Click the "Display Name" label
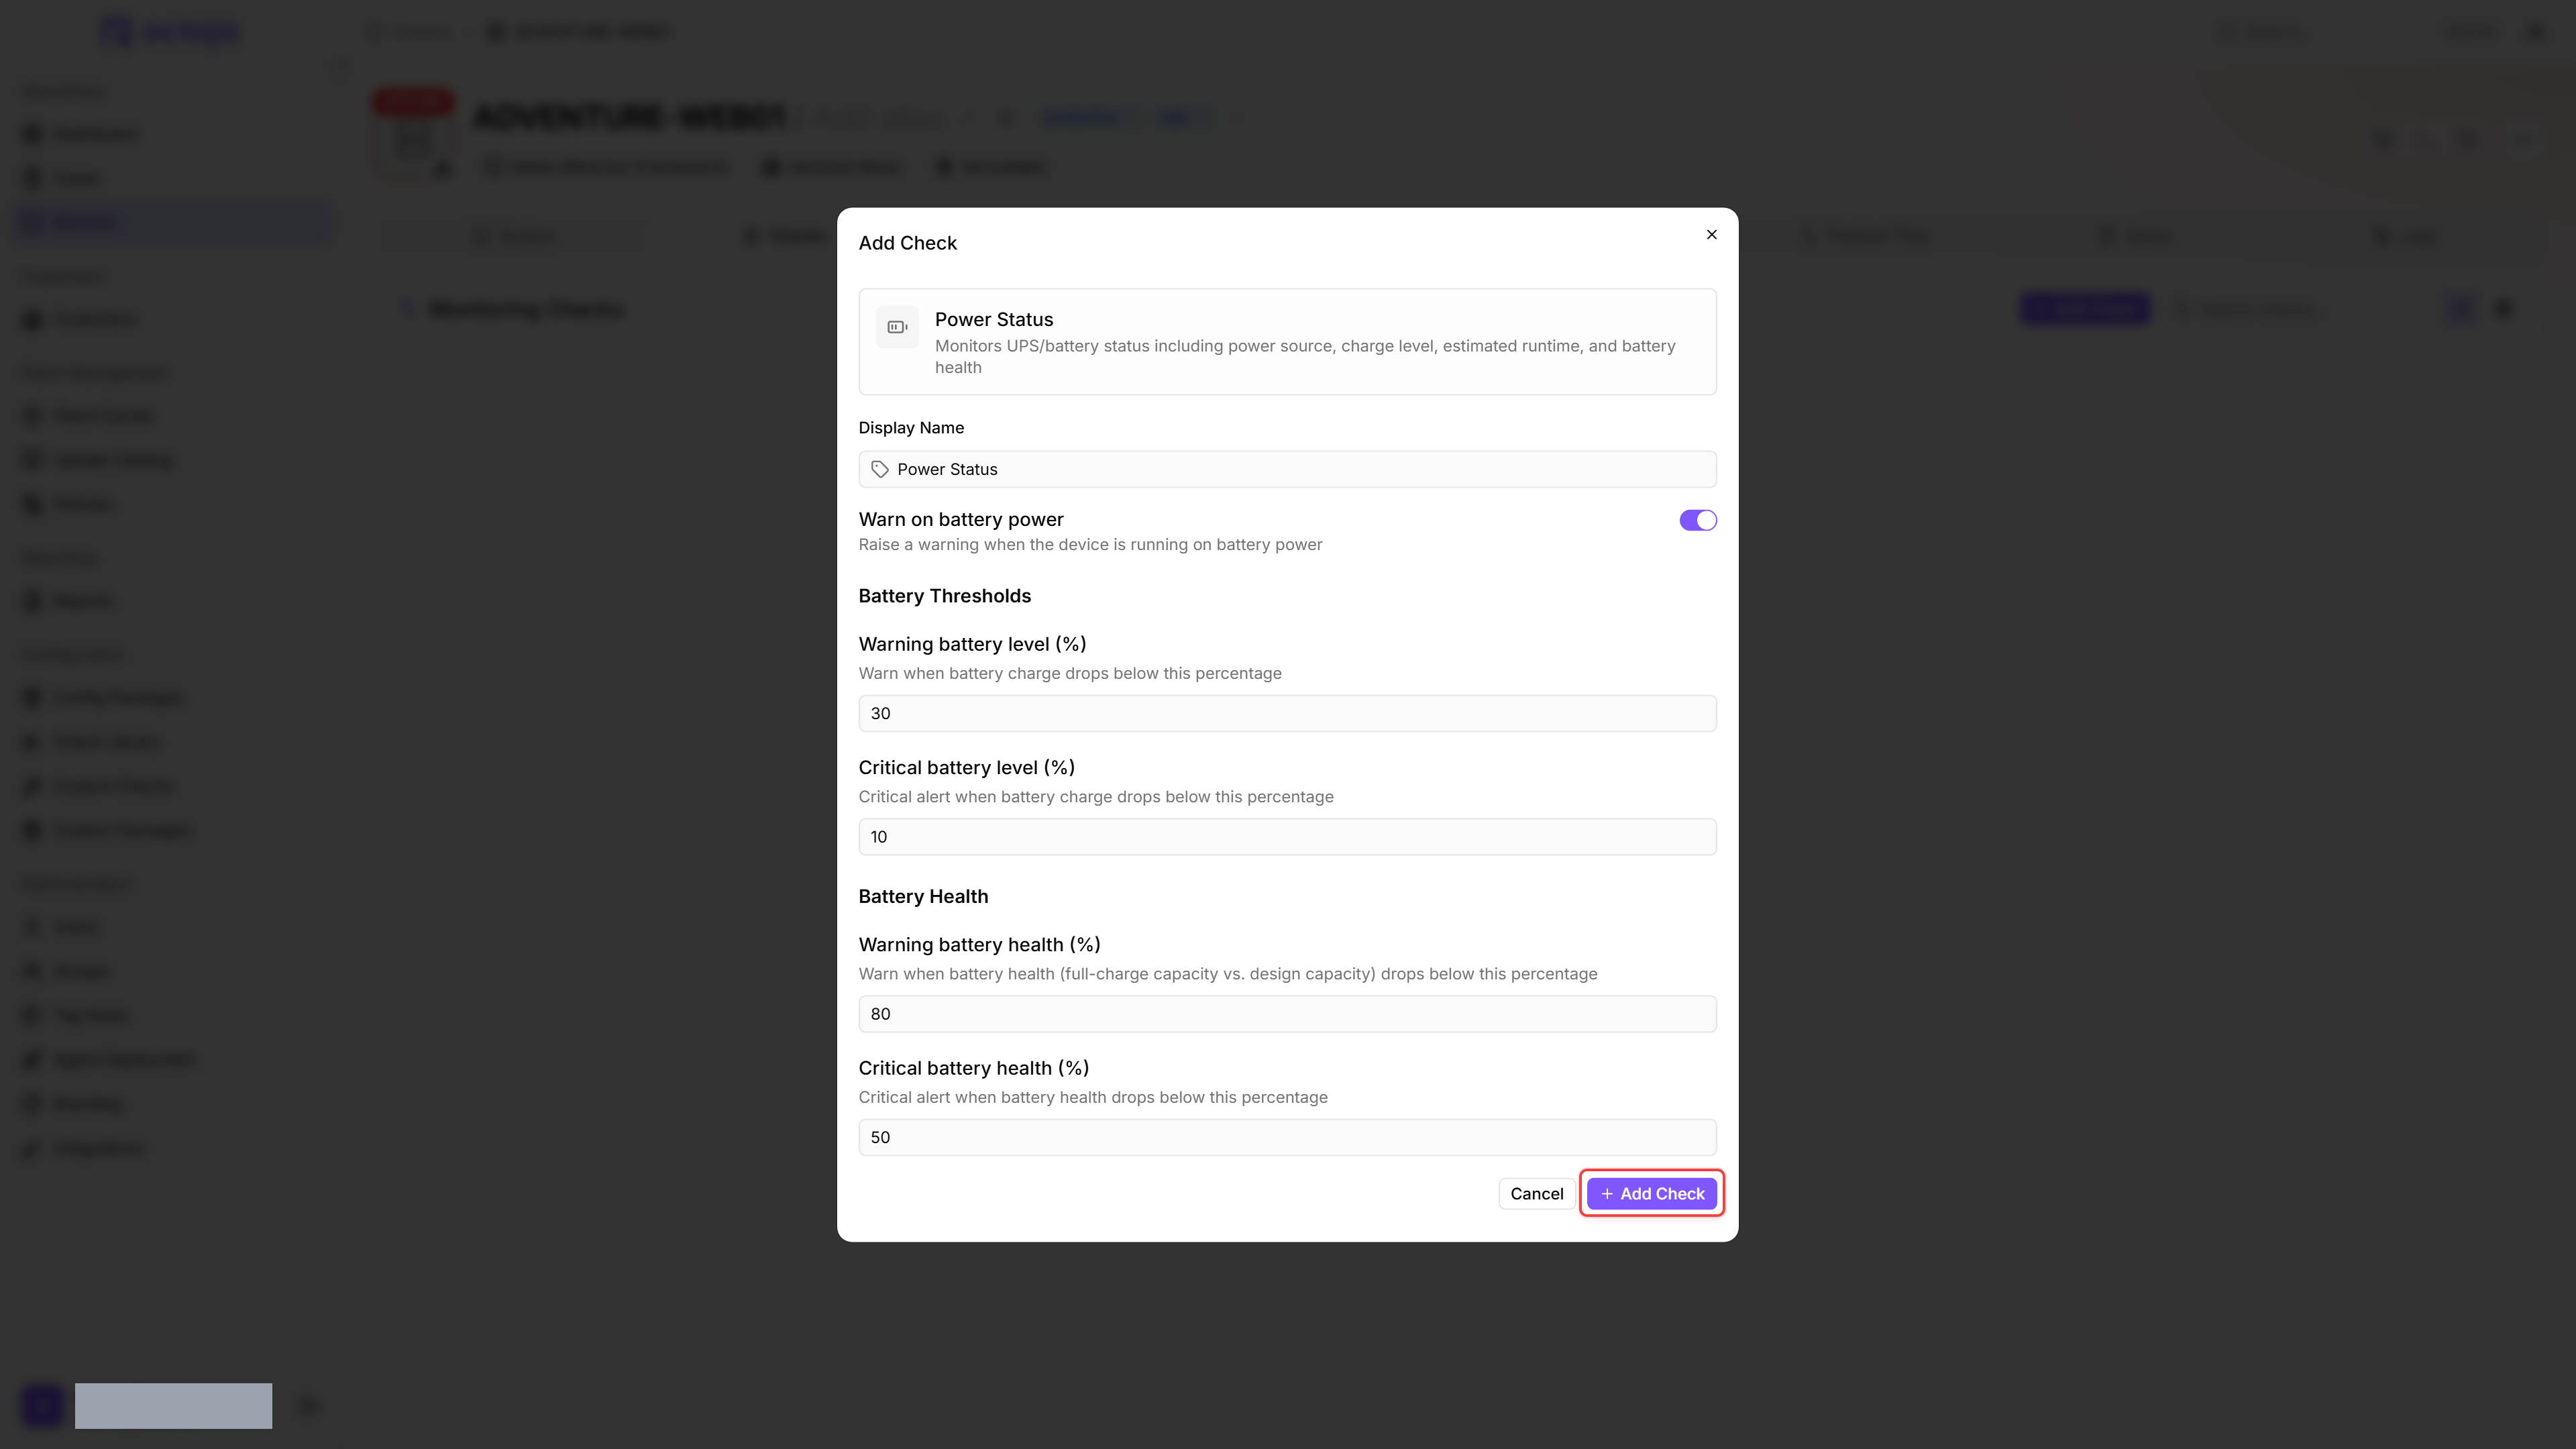 (x=911, y=427)
